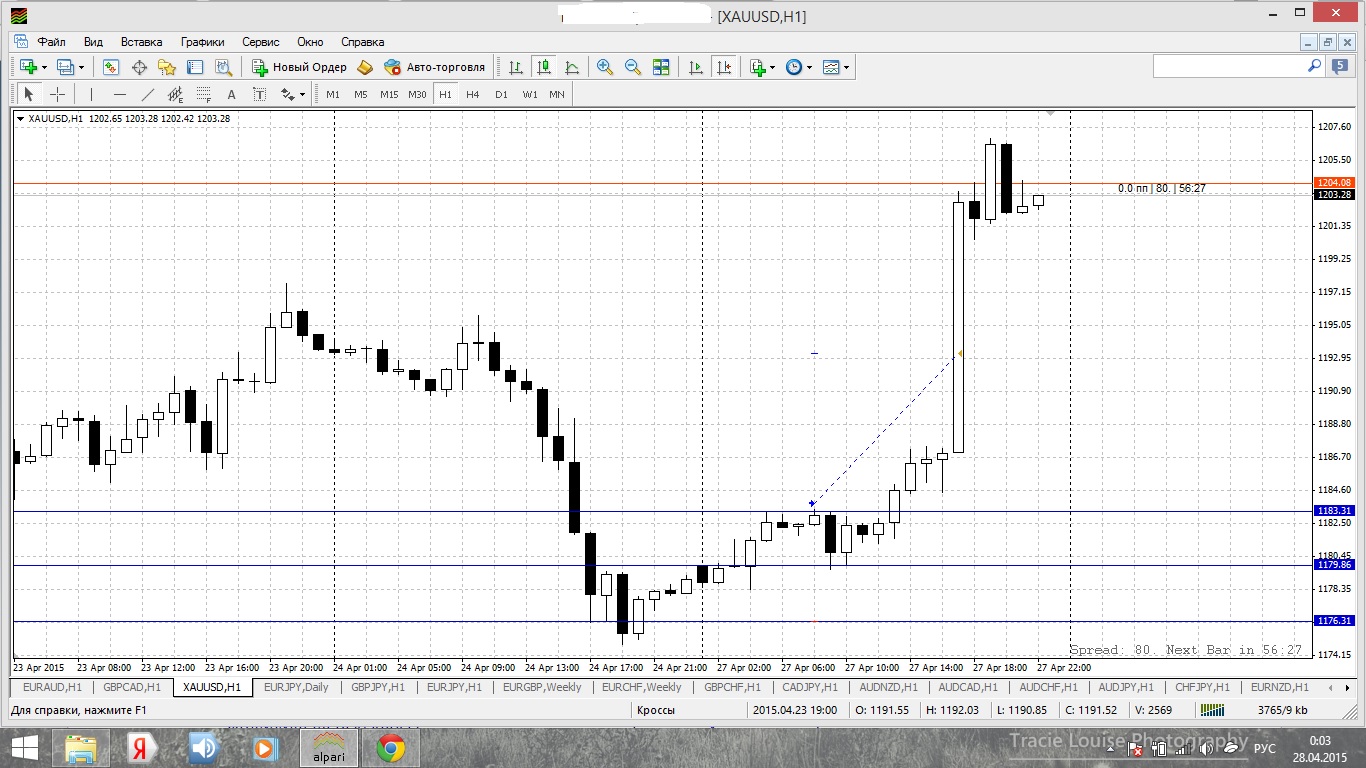The image size is (1366, 768).
Task: Select the cursor arrow tool
Action: 28,94
